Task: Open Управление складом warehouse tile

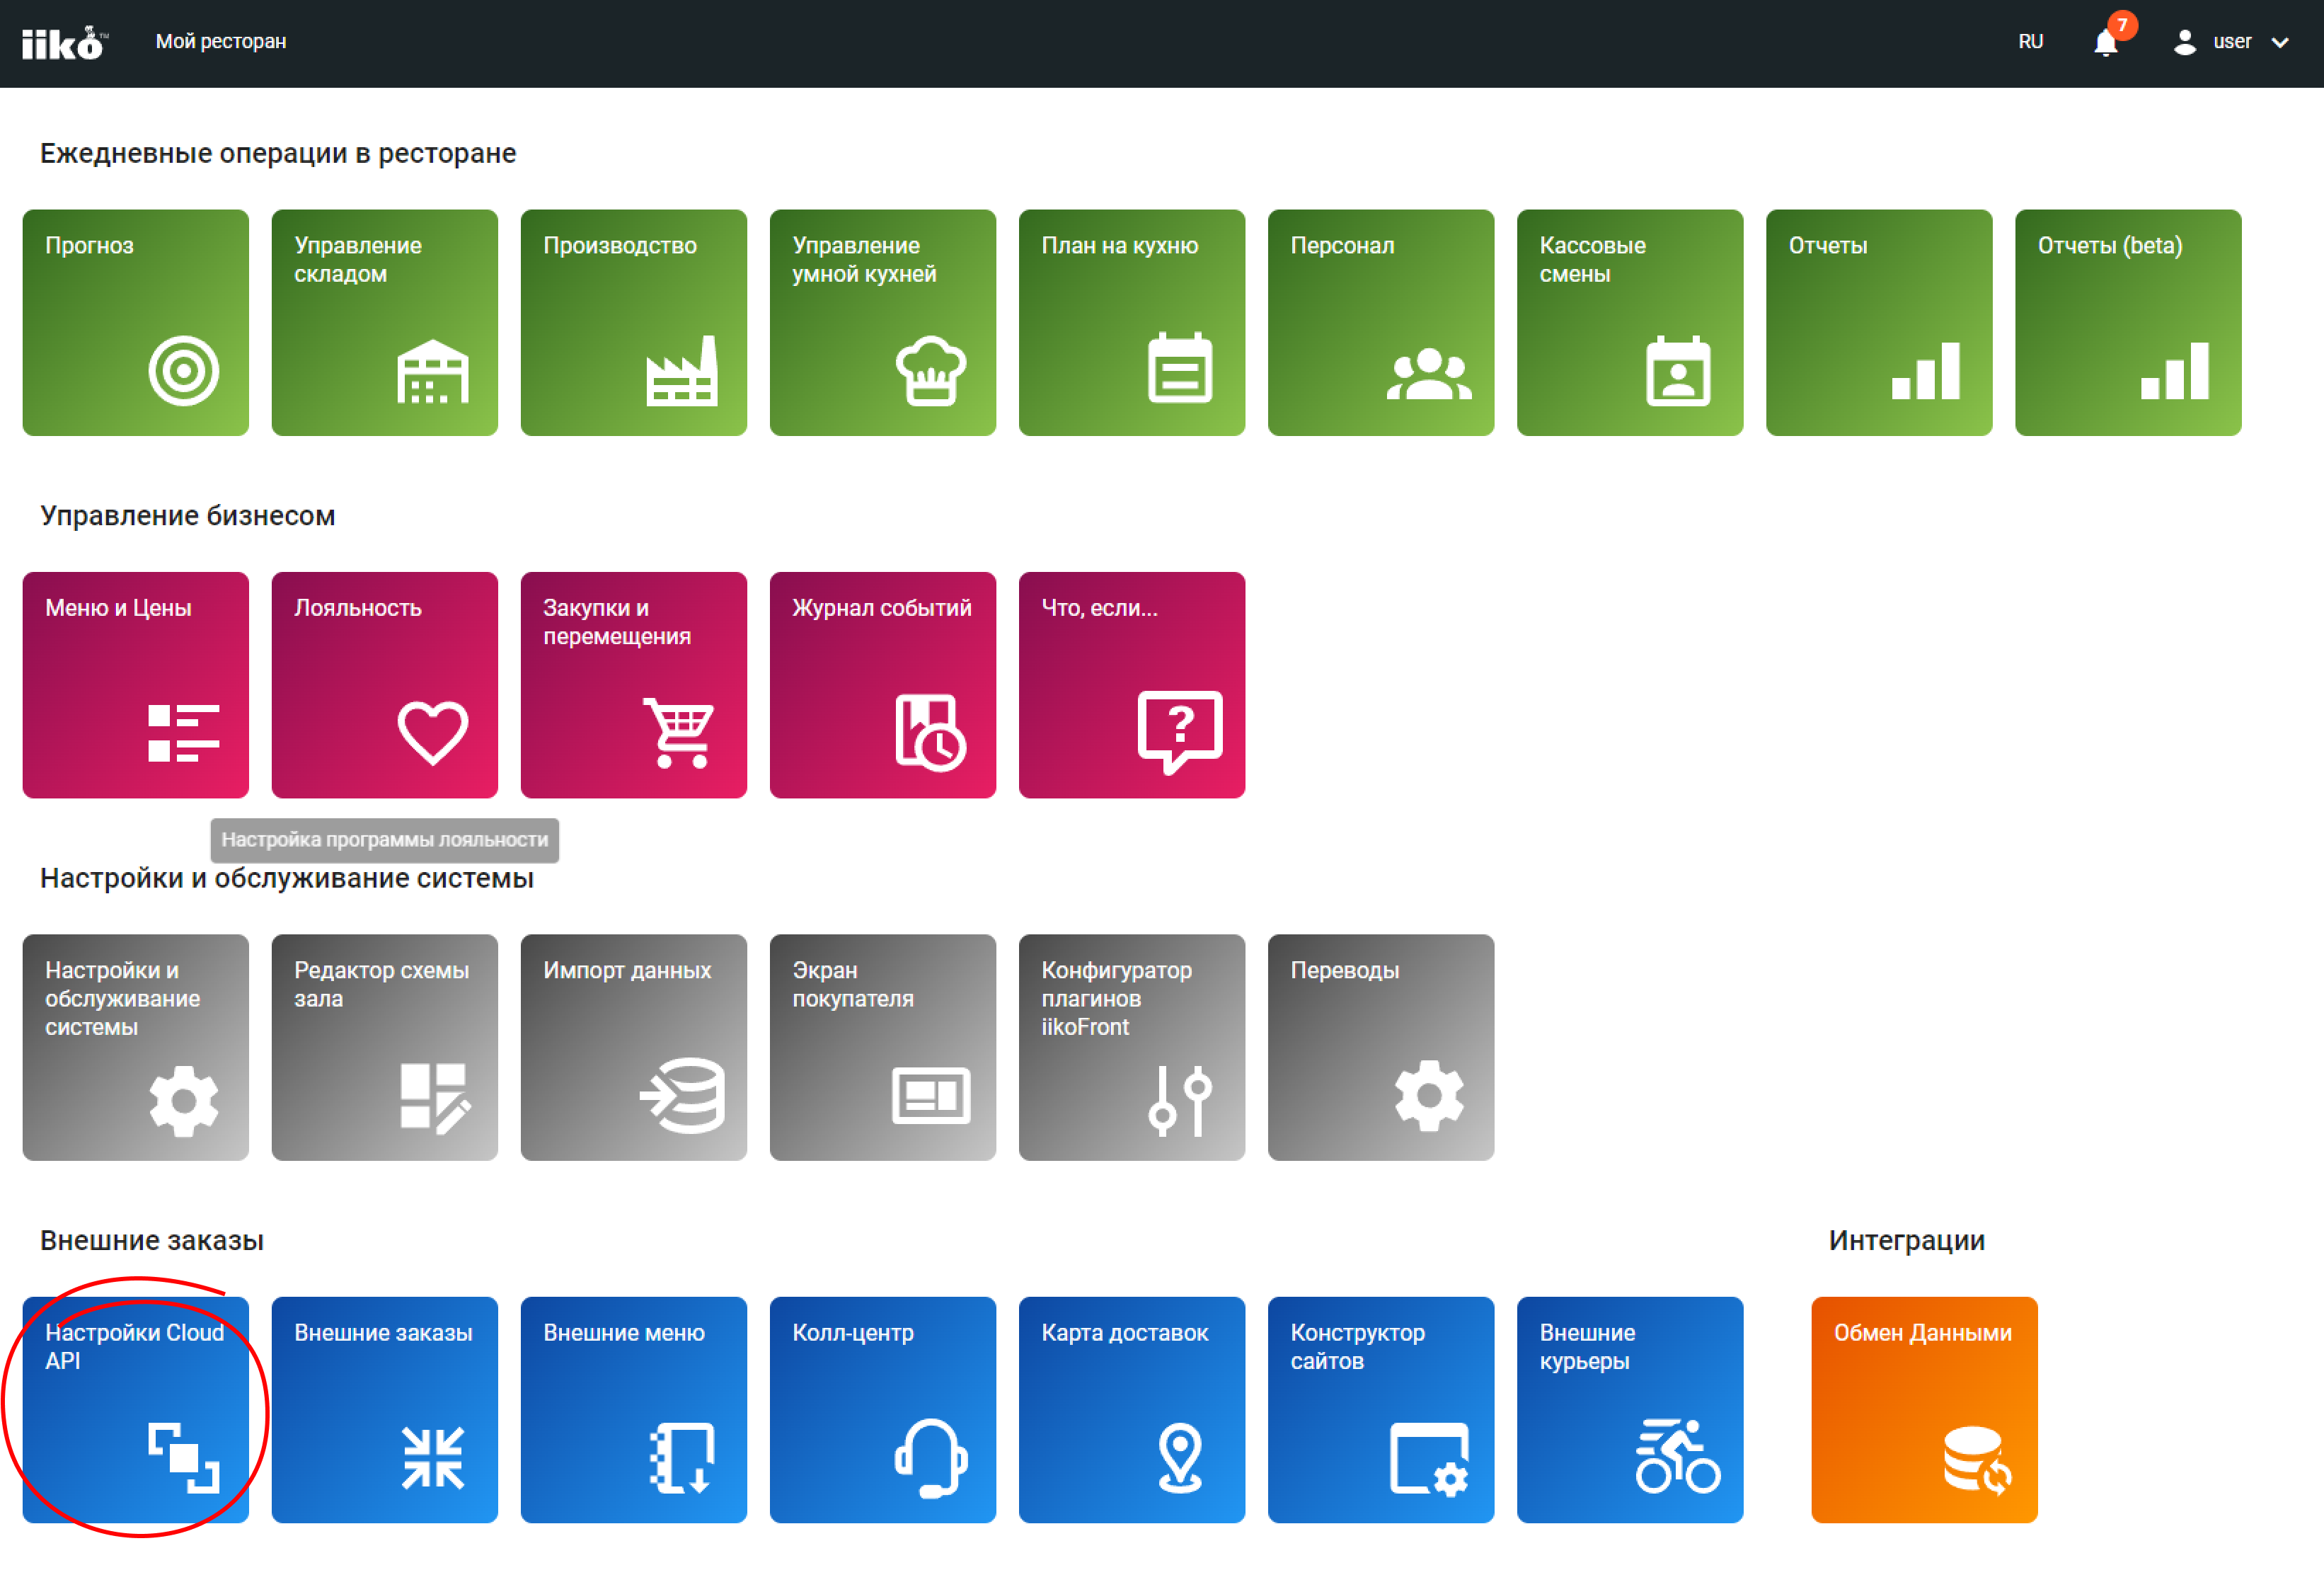Action: 384,322
